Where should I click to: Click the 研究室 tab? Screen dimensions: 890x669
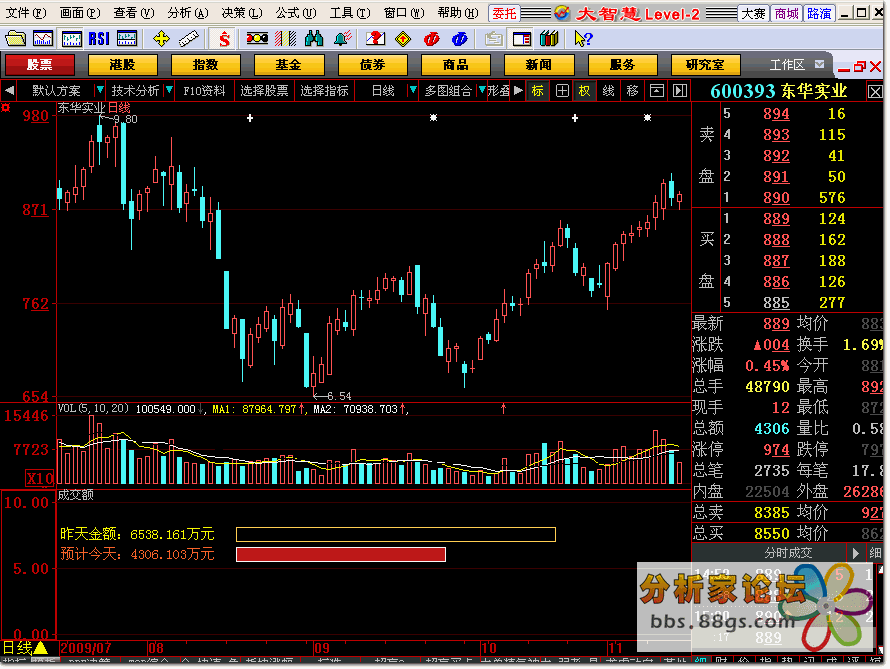(x=705, y=65)
